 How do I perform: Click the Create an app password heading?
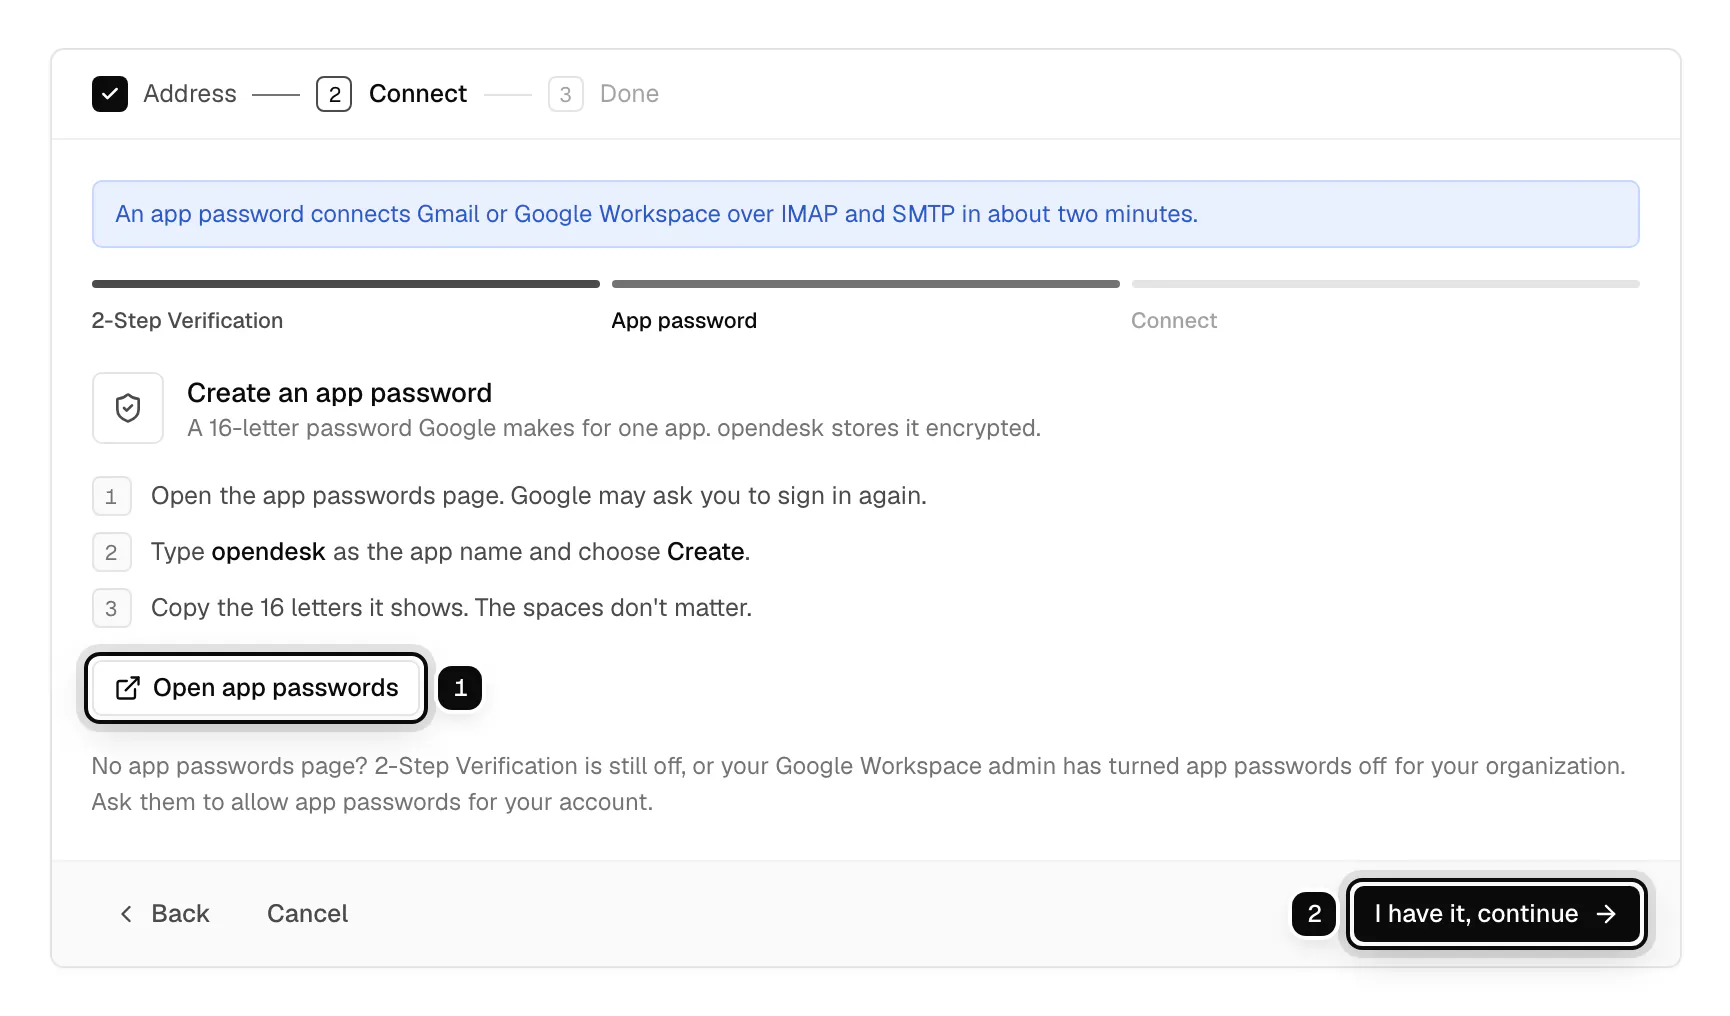pos(339,393)
